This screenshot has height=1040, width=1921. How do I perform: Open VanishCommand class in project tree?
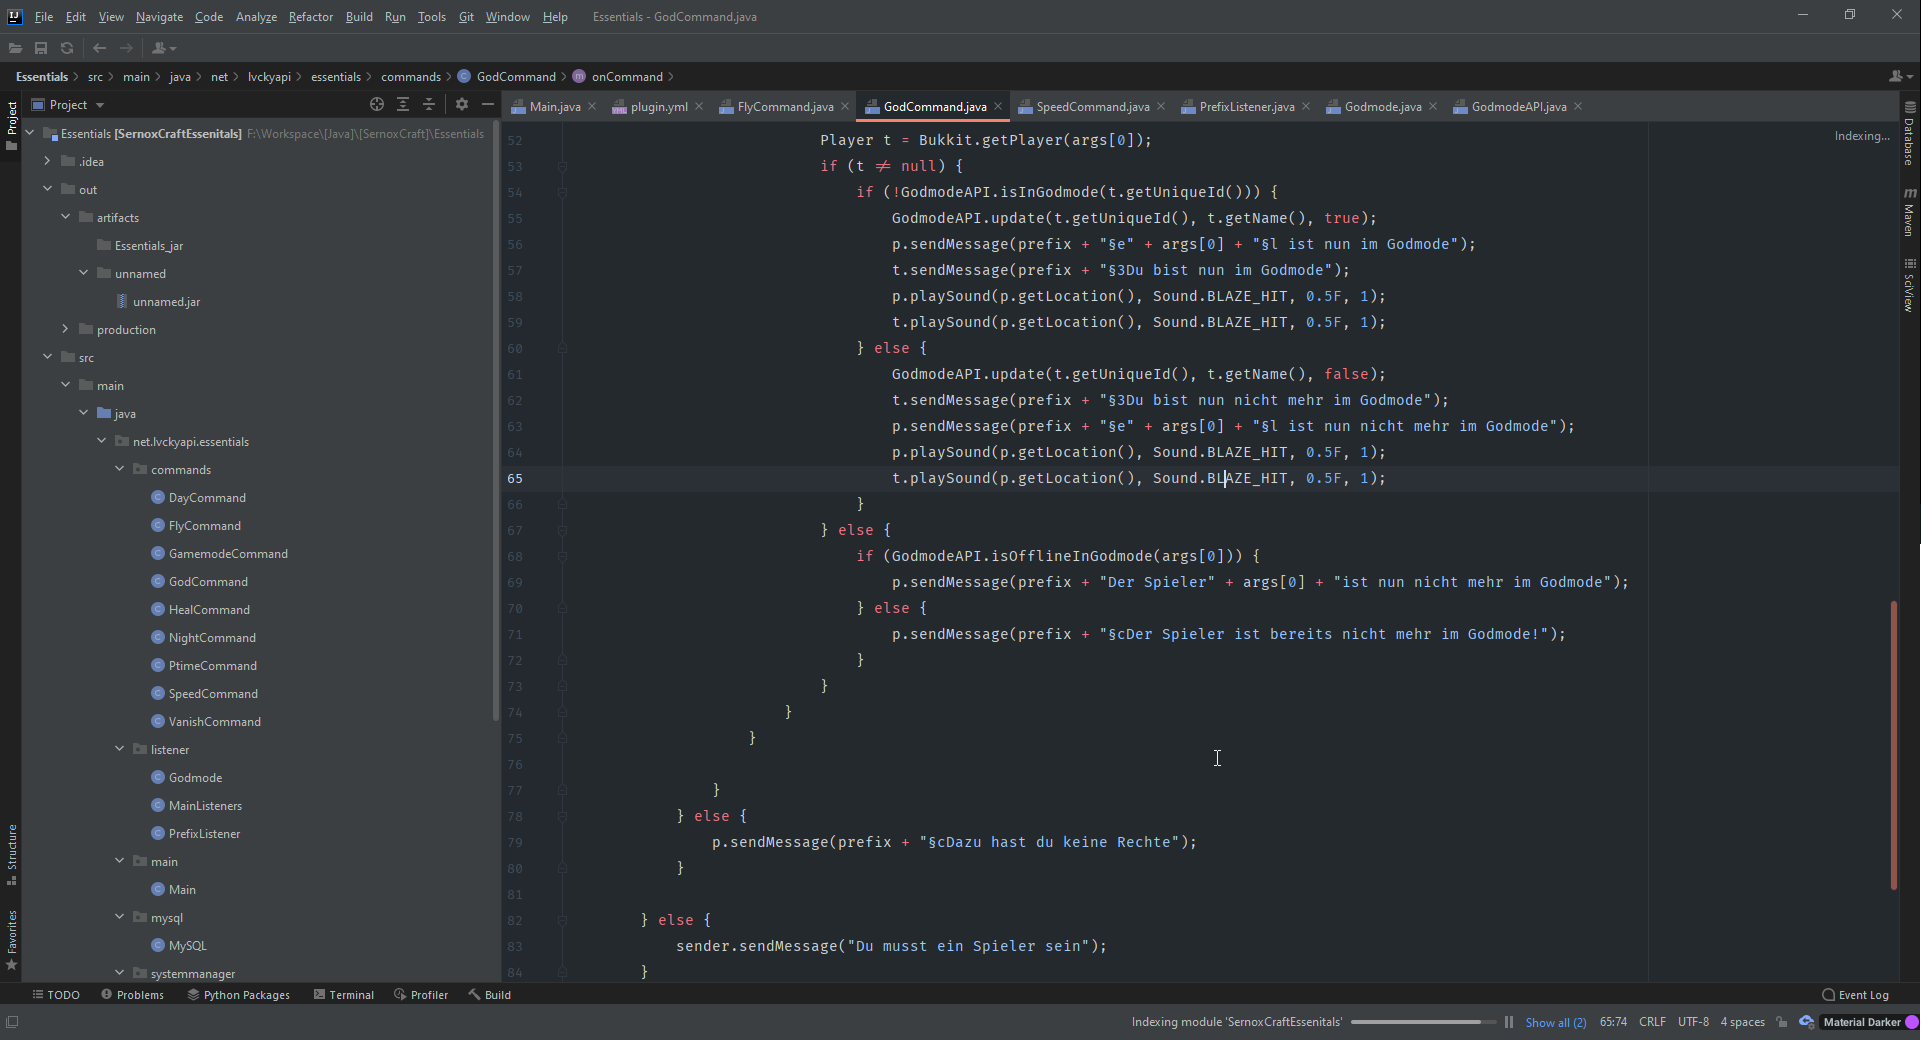[x=214, y=721]
